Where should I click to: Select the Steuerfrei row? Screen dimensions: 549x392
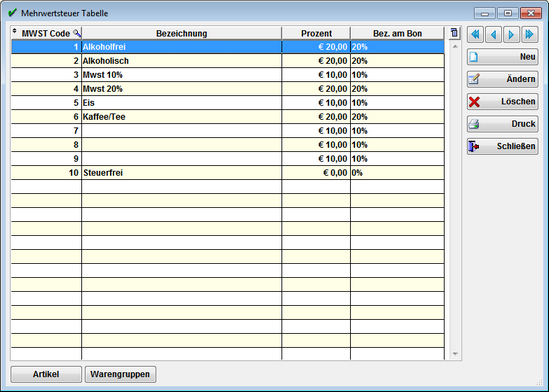pos(228,173)
